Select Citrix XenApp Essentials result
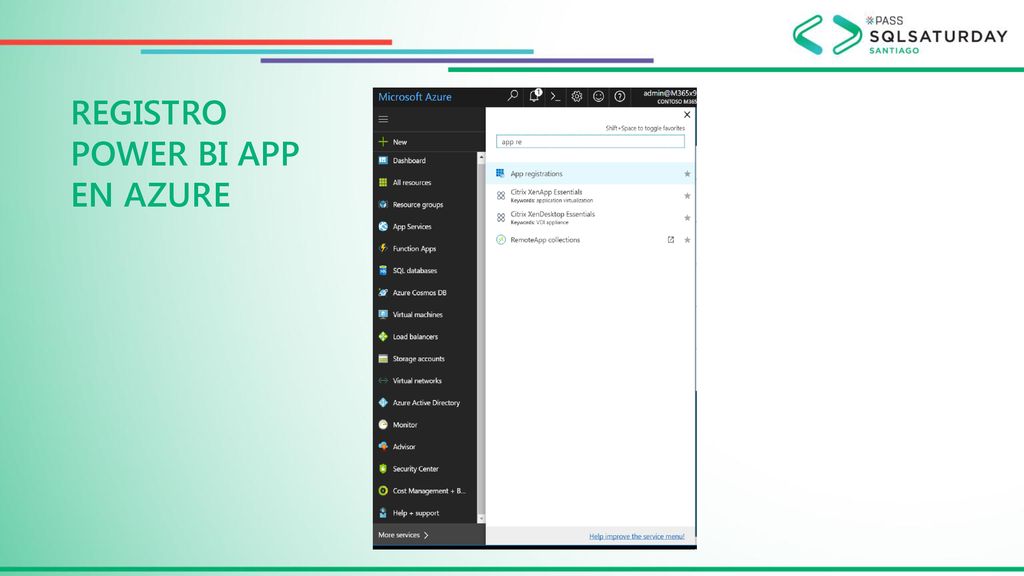This screenshot has width=1024, height=576. point(591,196)
